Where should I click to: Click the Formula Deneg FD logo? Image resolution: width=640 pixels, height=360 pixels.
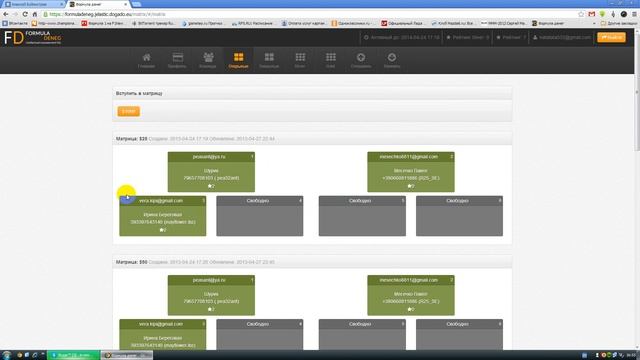(x=33, y=38)
